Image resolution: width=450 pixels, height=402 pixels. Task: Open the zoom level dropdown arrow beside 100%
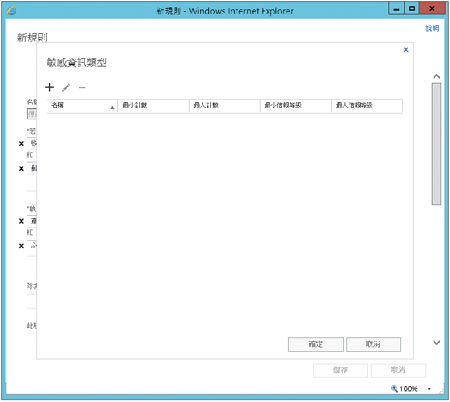[429, 389]
